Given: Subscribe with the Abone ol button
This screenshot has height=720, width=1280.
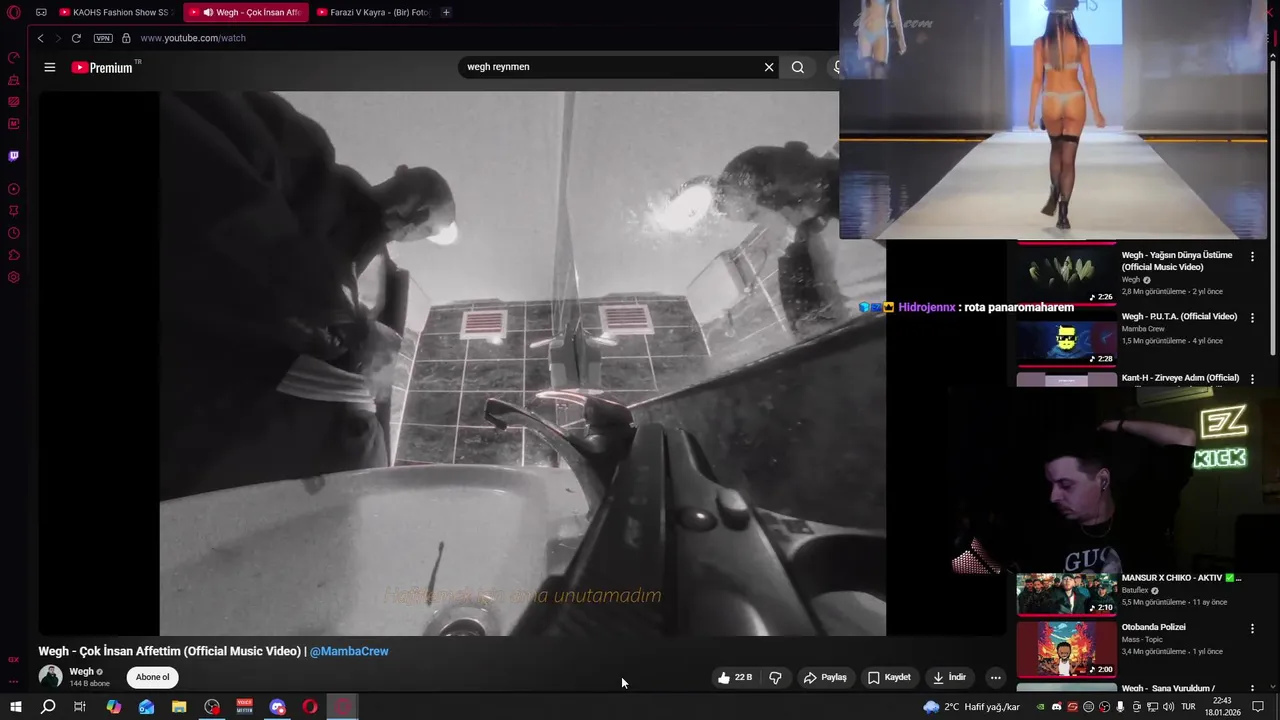Looking at the screenshot, I should coord(153,677).
